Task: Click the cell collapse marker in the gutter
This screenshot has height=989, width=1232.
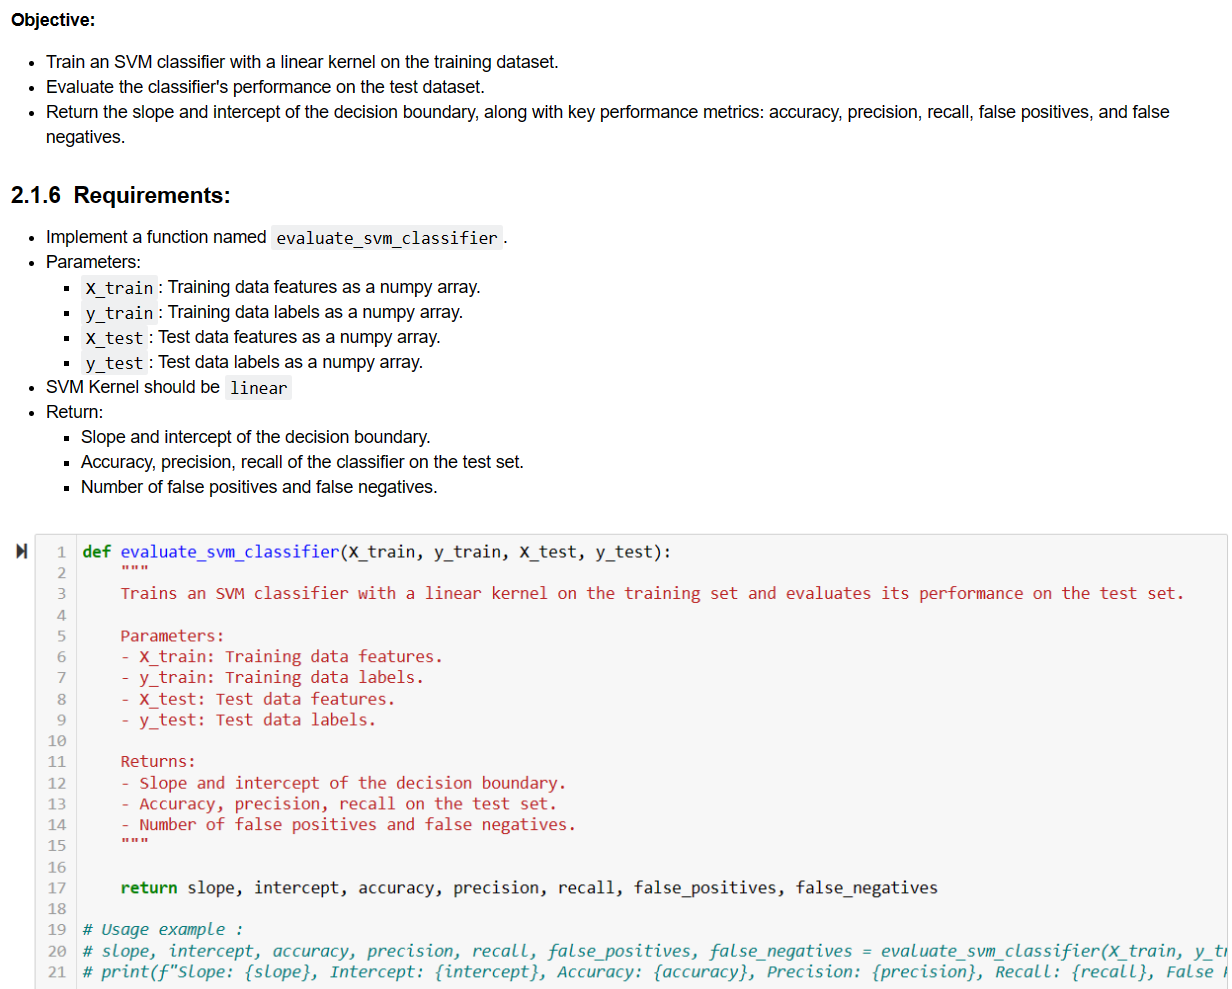Action: pos(21,549)
